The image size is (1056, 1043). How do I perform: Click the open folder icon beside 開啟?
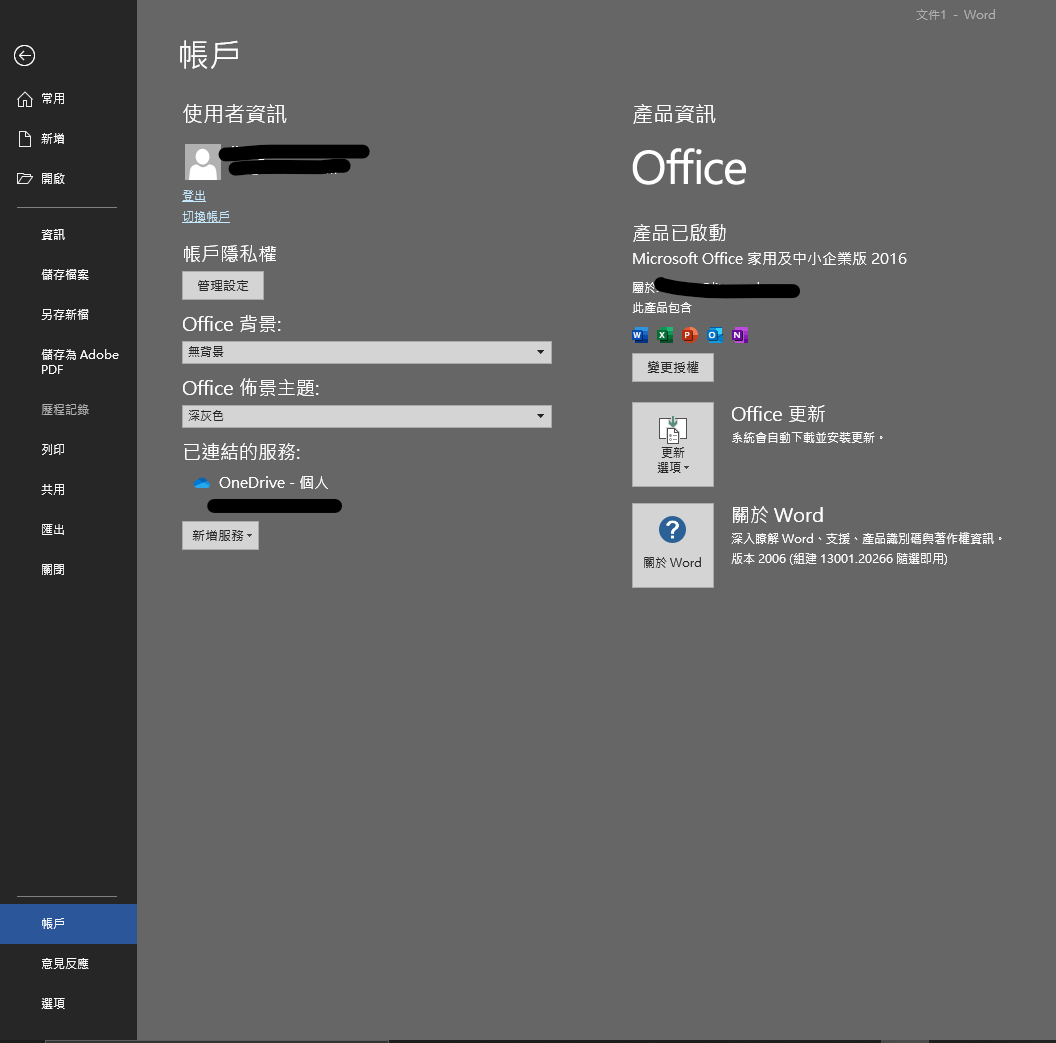pos(25,178)
